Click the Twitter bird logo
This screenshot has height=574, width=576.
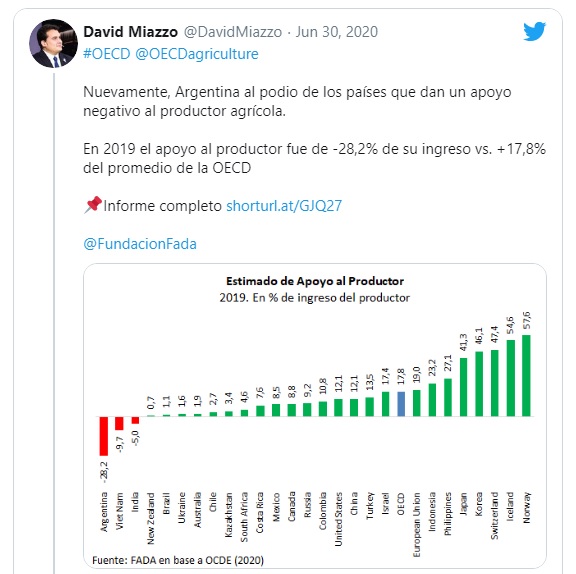[x=534, y=31]
